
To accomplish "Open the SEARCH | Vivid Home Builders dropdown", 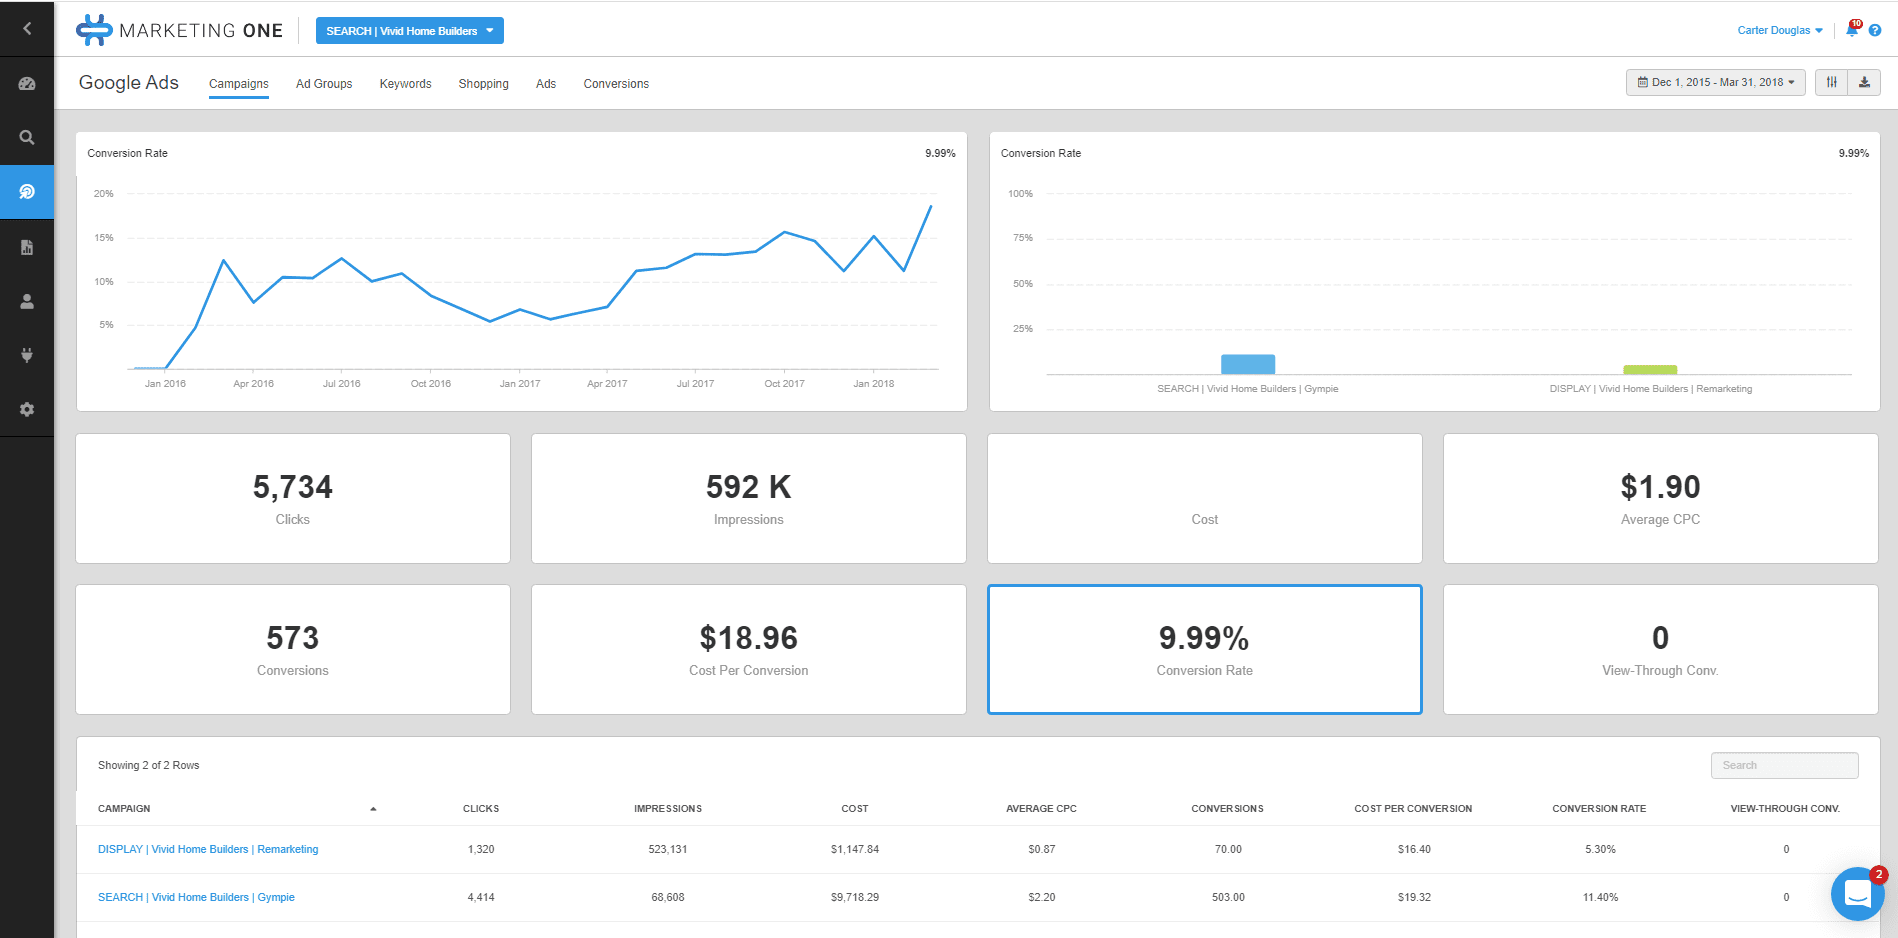I will [410, 31].
